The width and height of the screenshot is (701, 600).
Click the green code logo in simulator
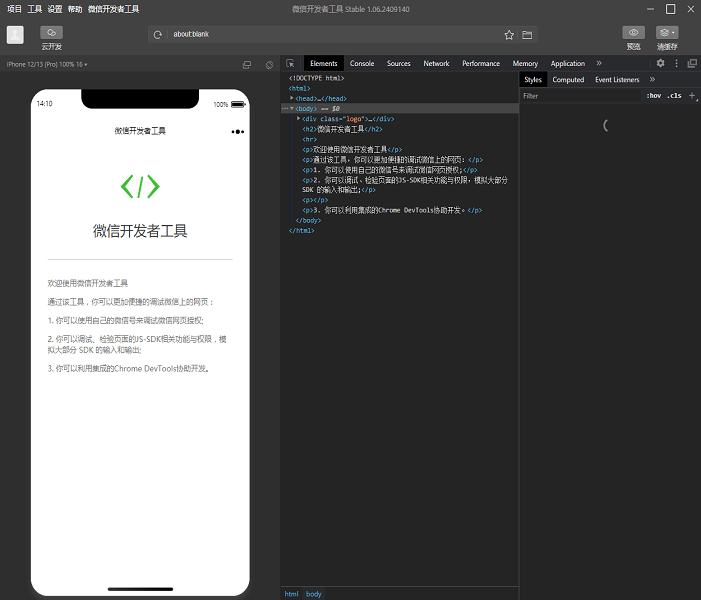[140, 187]
